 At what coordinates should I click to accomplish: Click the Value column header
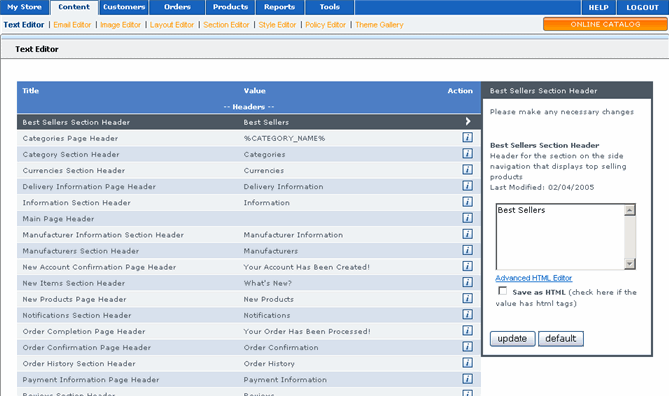coord(255,90)
